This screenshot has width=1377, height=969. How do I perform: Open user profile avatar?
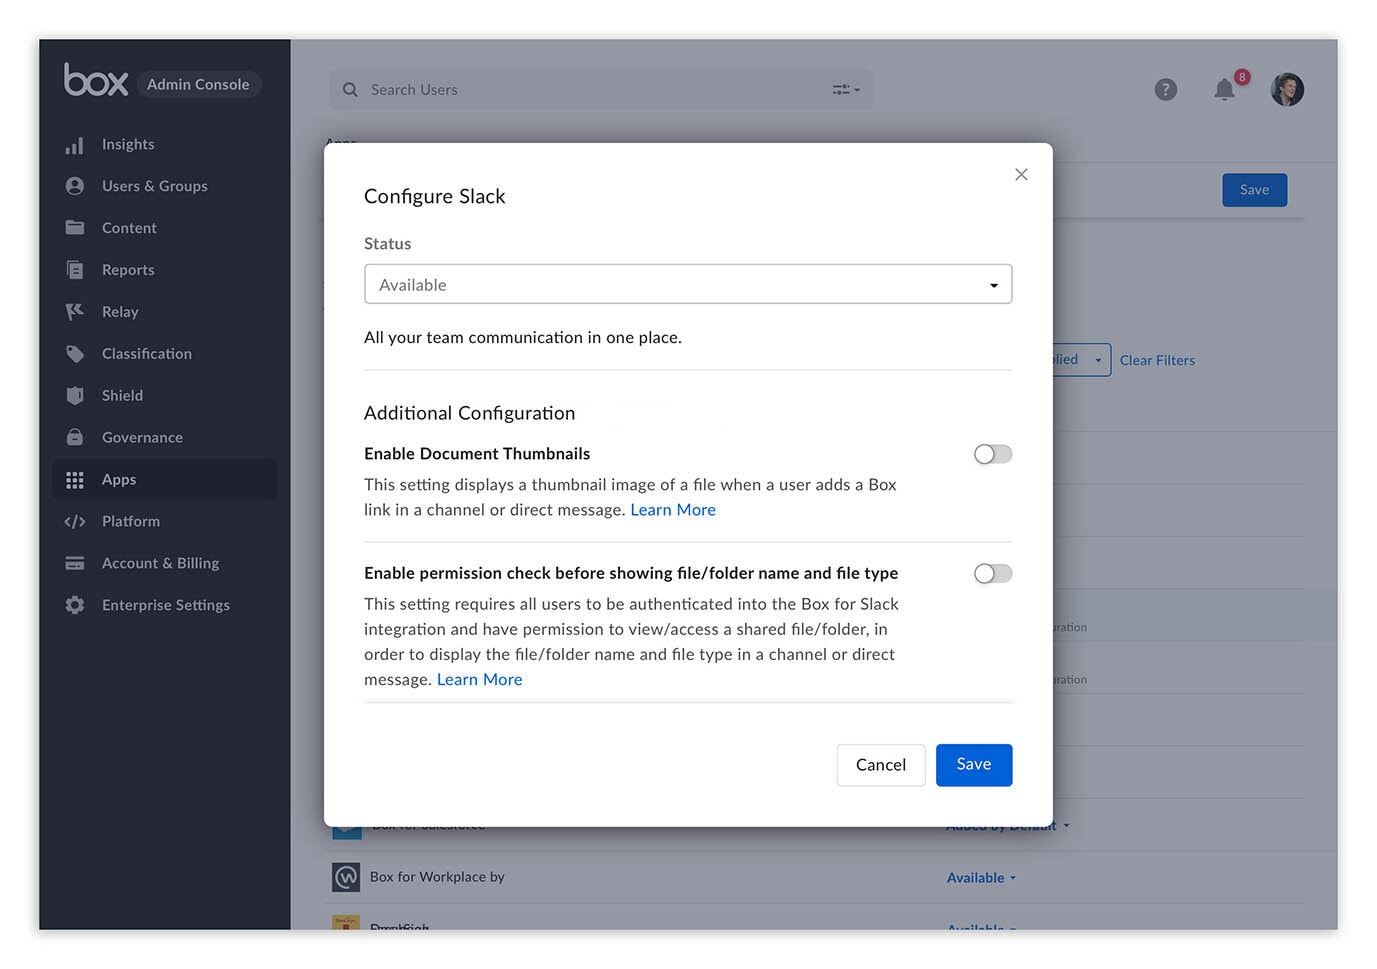(1287, 90)
